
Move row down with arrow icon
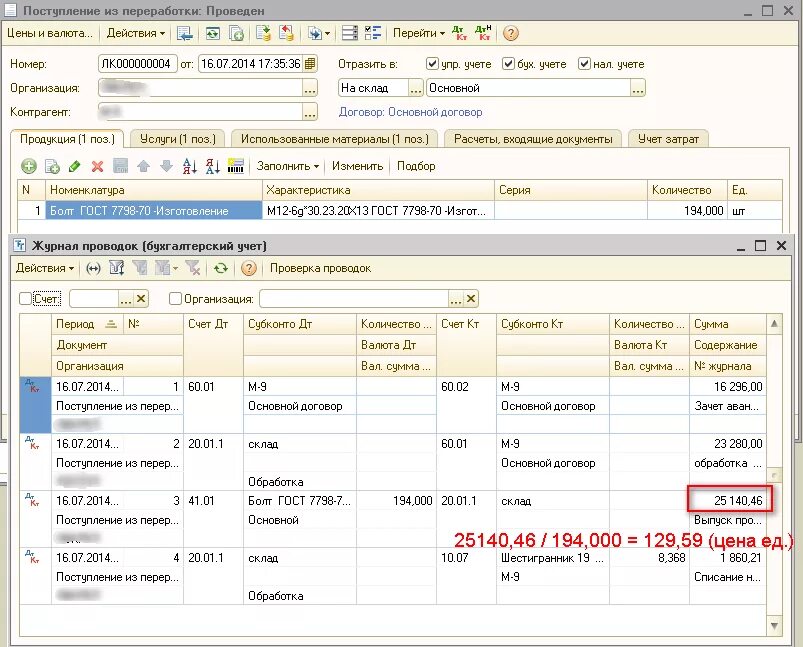point(166,166)
